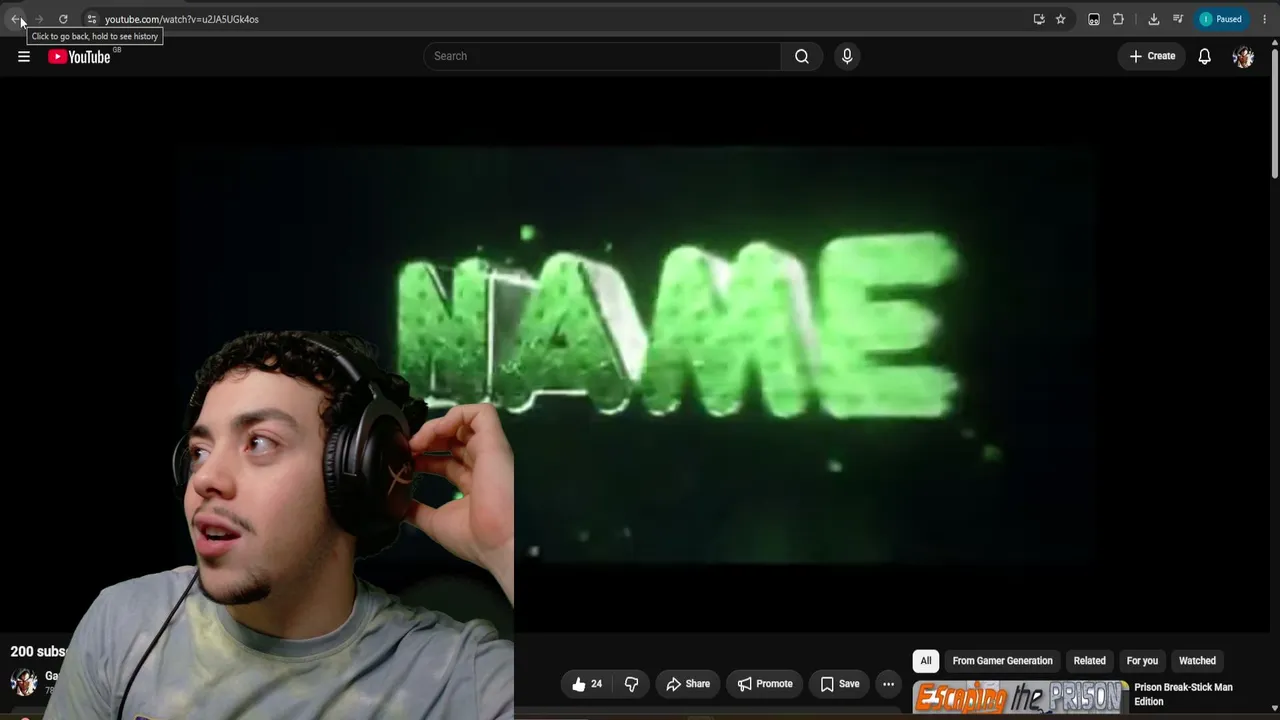Select the All filter chip
This screenshot has height=720, width=1280.
[926, 661]
